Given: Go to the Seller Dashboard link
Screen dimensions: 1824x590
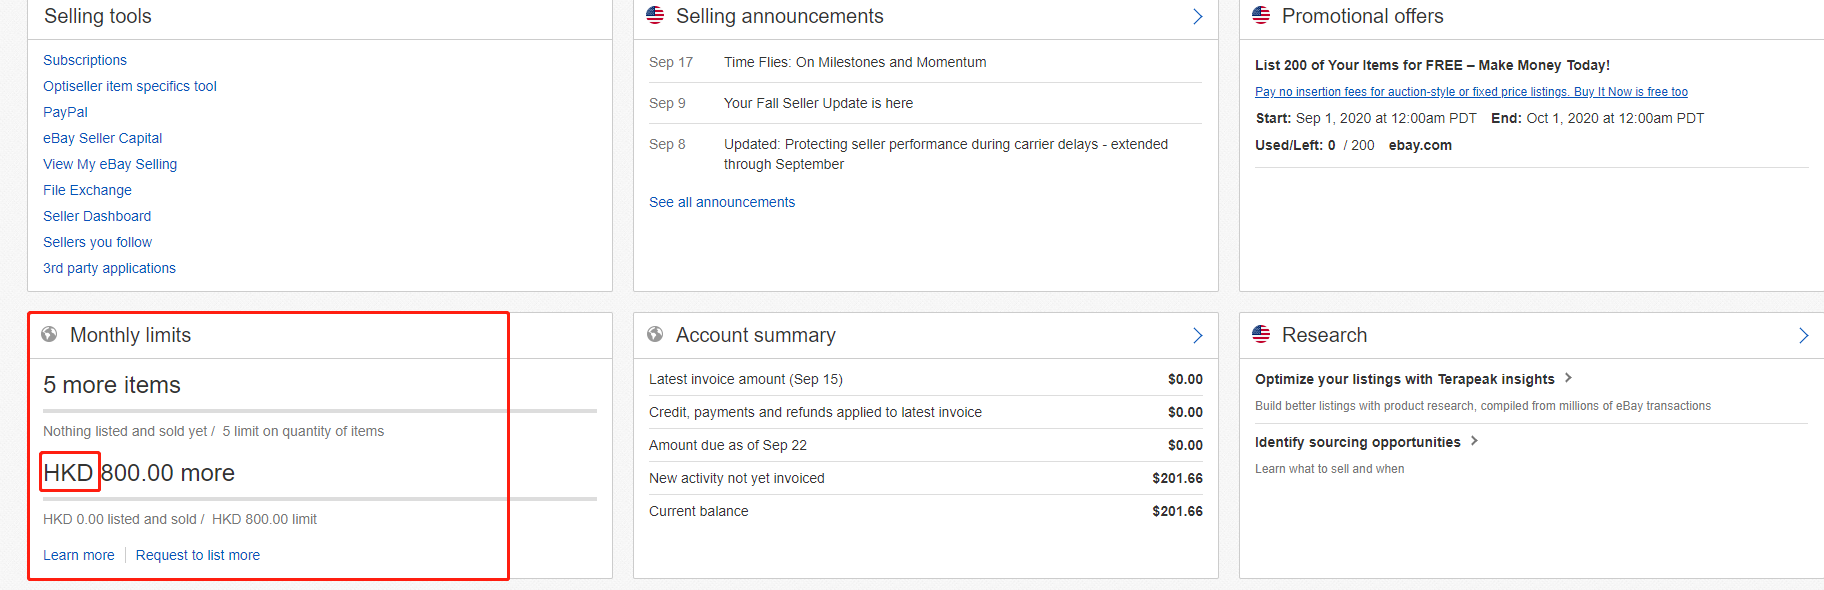Looking at the screenshot, I should coord(97,216).
